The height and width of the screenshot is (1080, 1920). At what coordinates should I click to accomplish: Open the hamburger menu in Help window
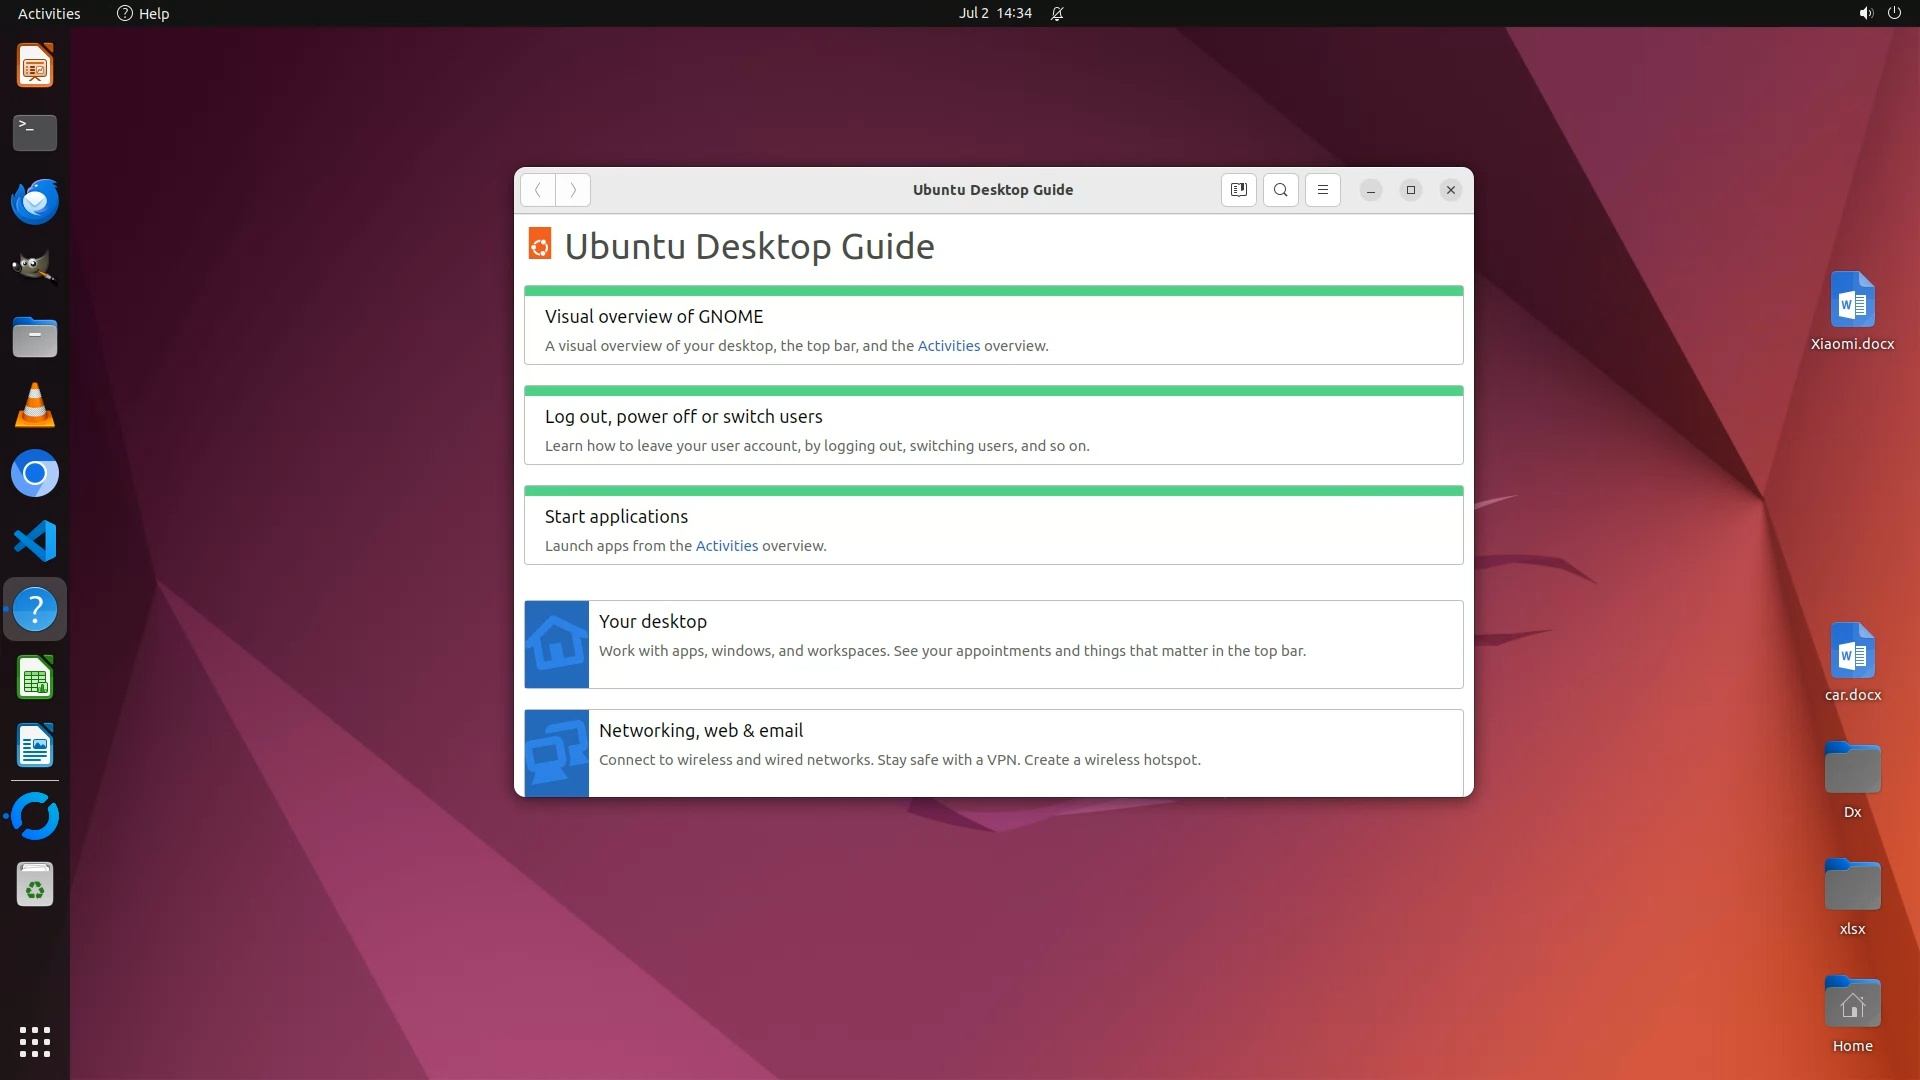pyautogui.click(x=1322, y=190)
